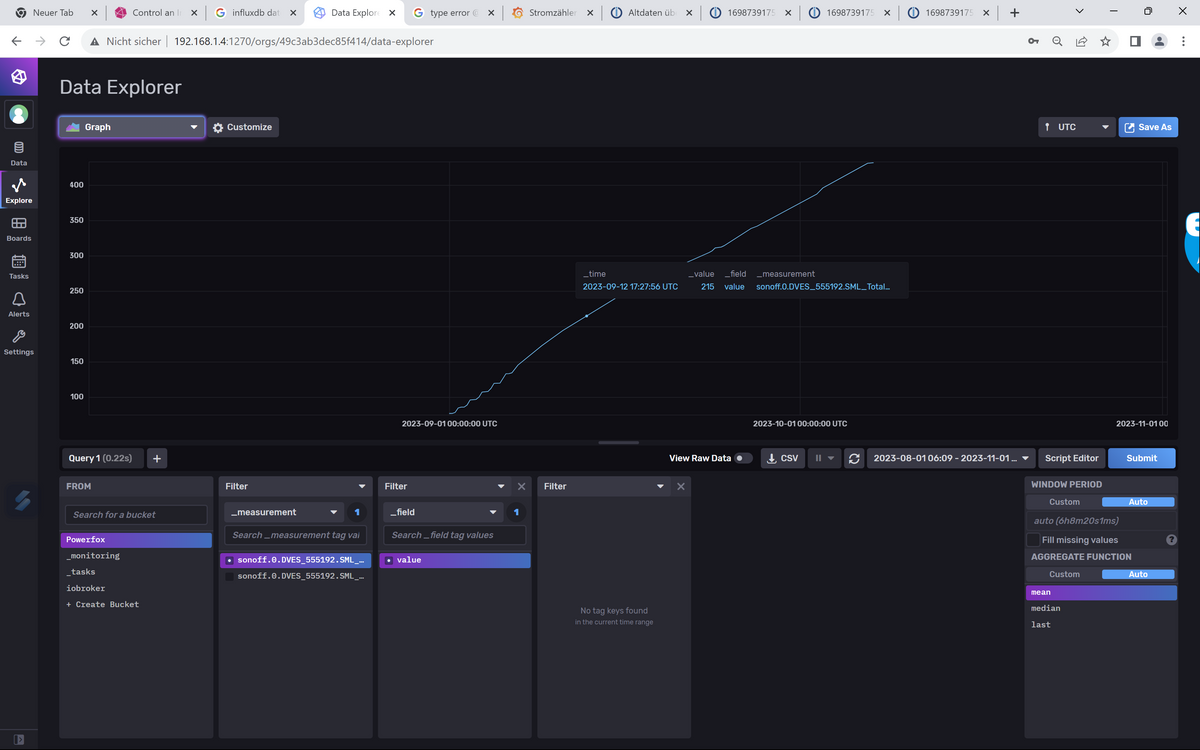Open the browser side panel icon
Screen dimensions: 1200x750
coord(1135,41)
